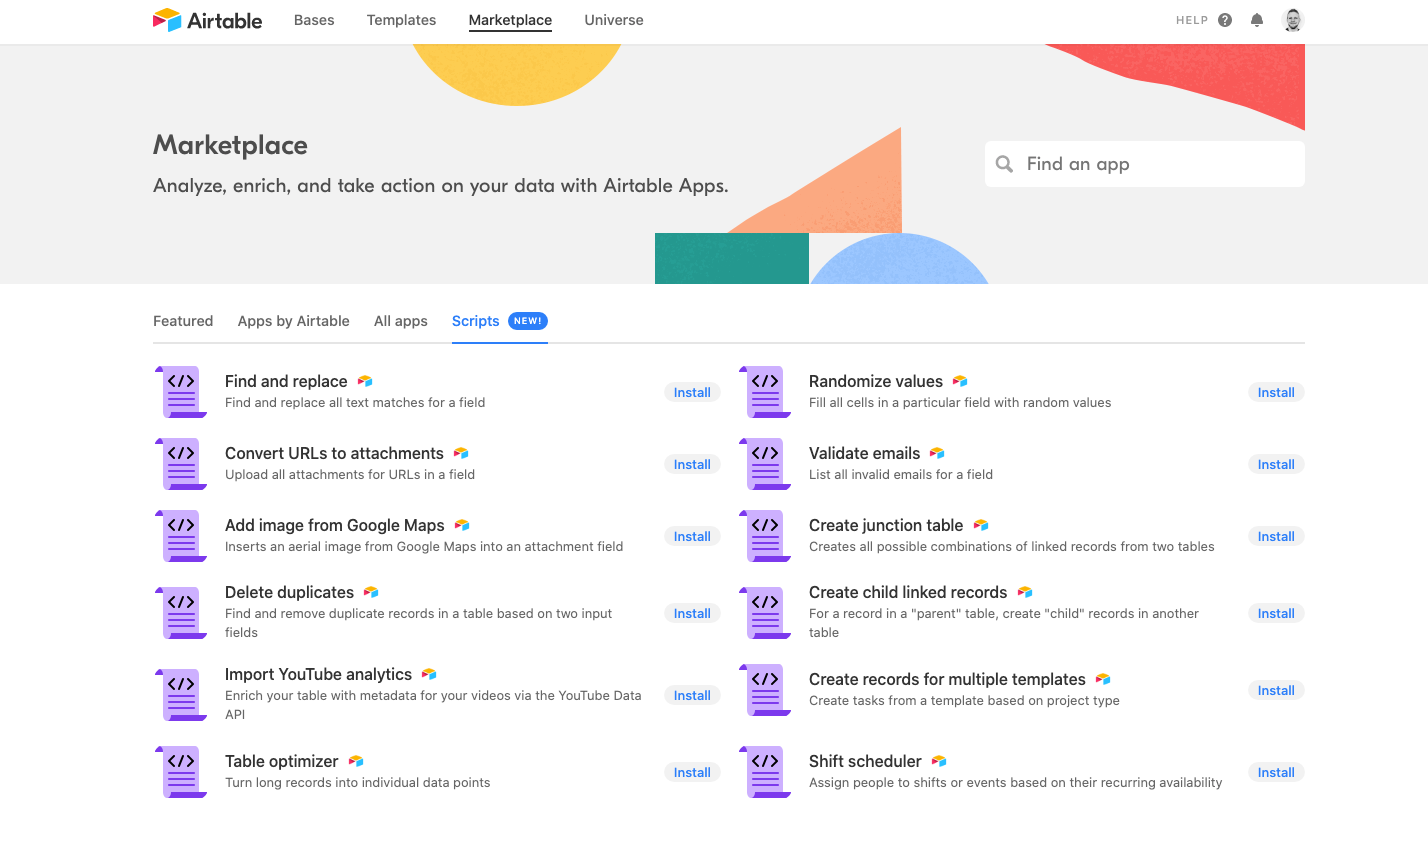This screenshot has width=1428, height=844.
Task: Click the Shift scheduler script icon
Action: click(765, 772)
